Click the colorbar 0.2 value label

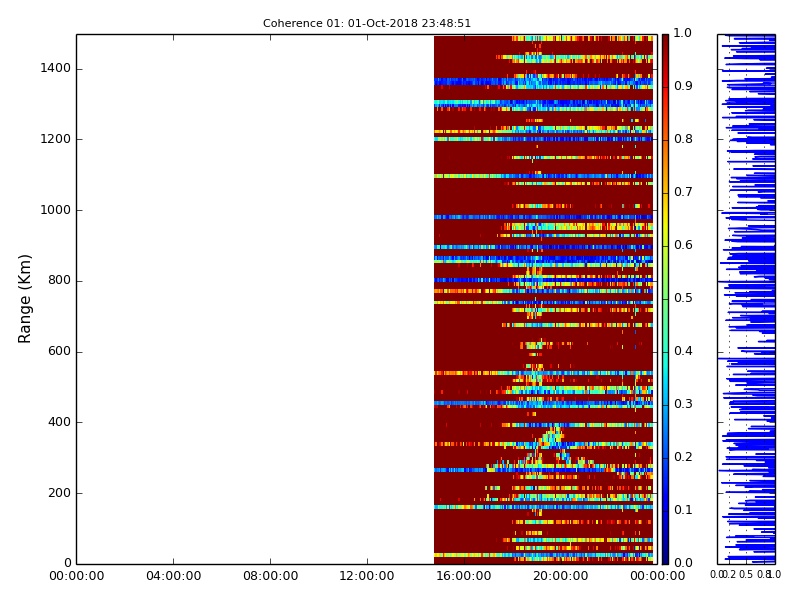coord(683,457)
